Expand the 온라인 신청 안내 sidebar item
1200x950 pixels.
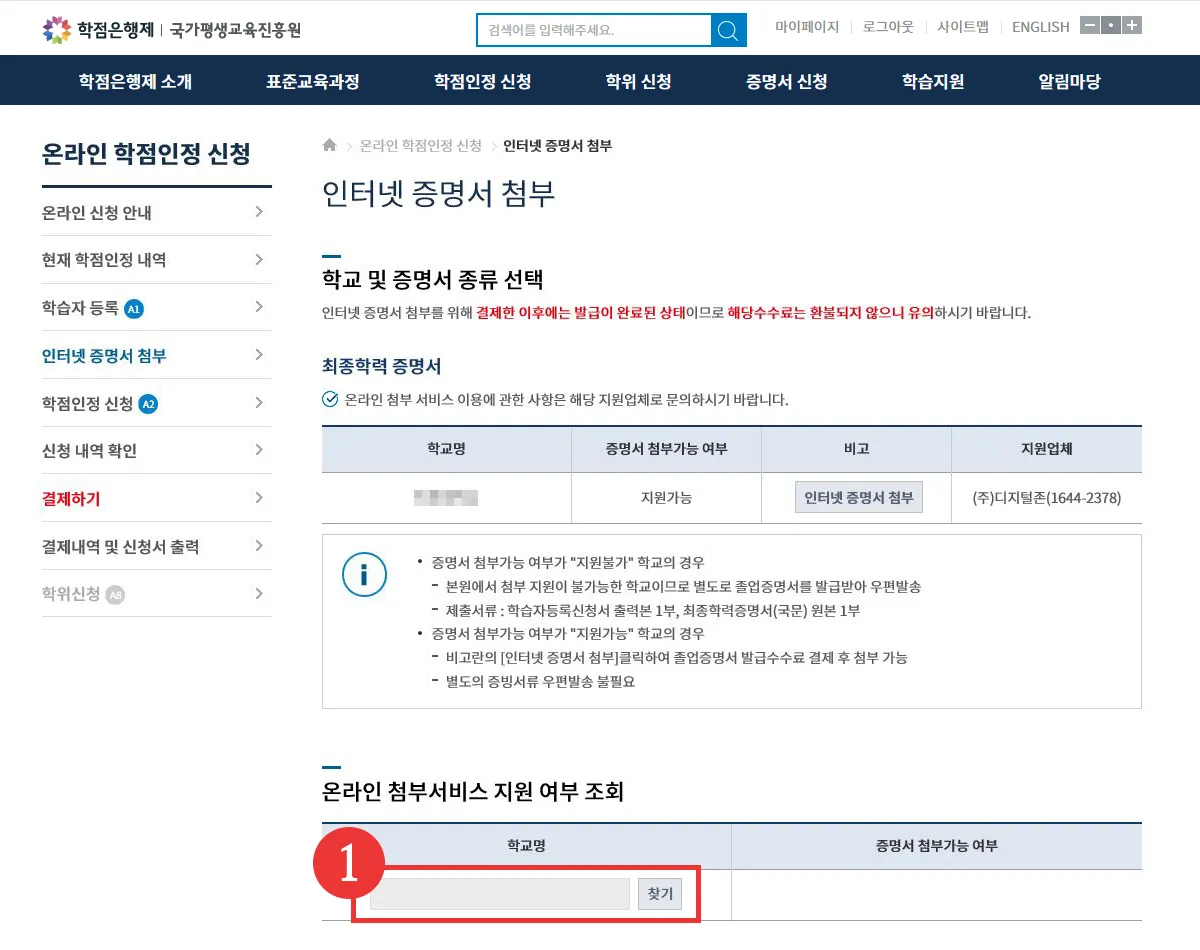155,211
